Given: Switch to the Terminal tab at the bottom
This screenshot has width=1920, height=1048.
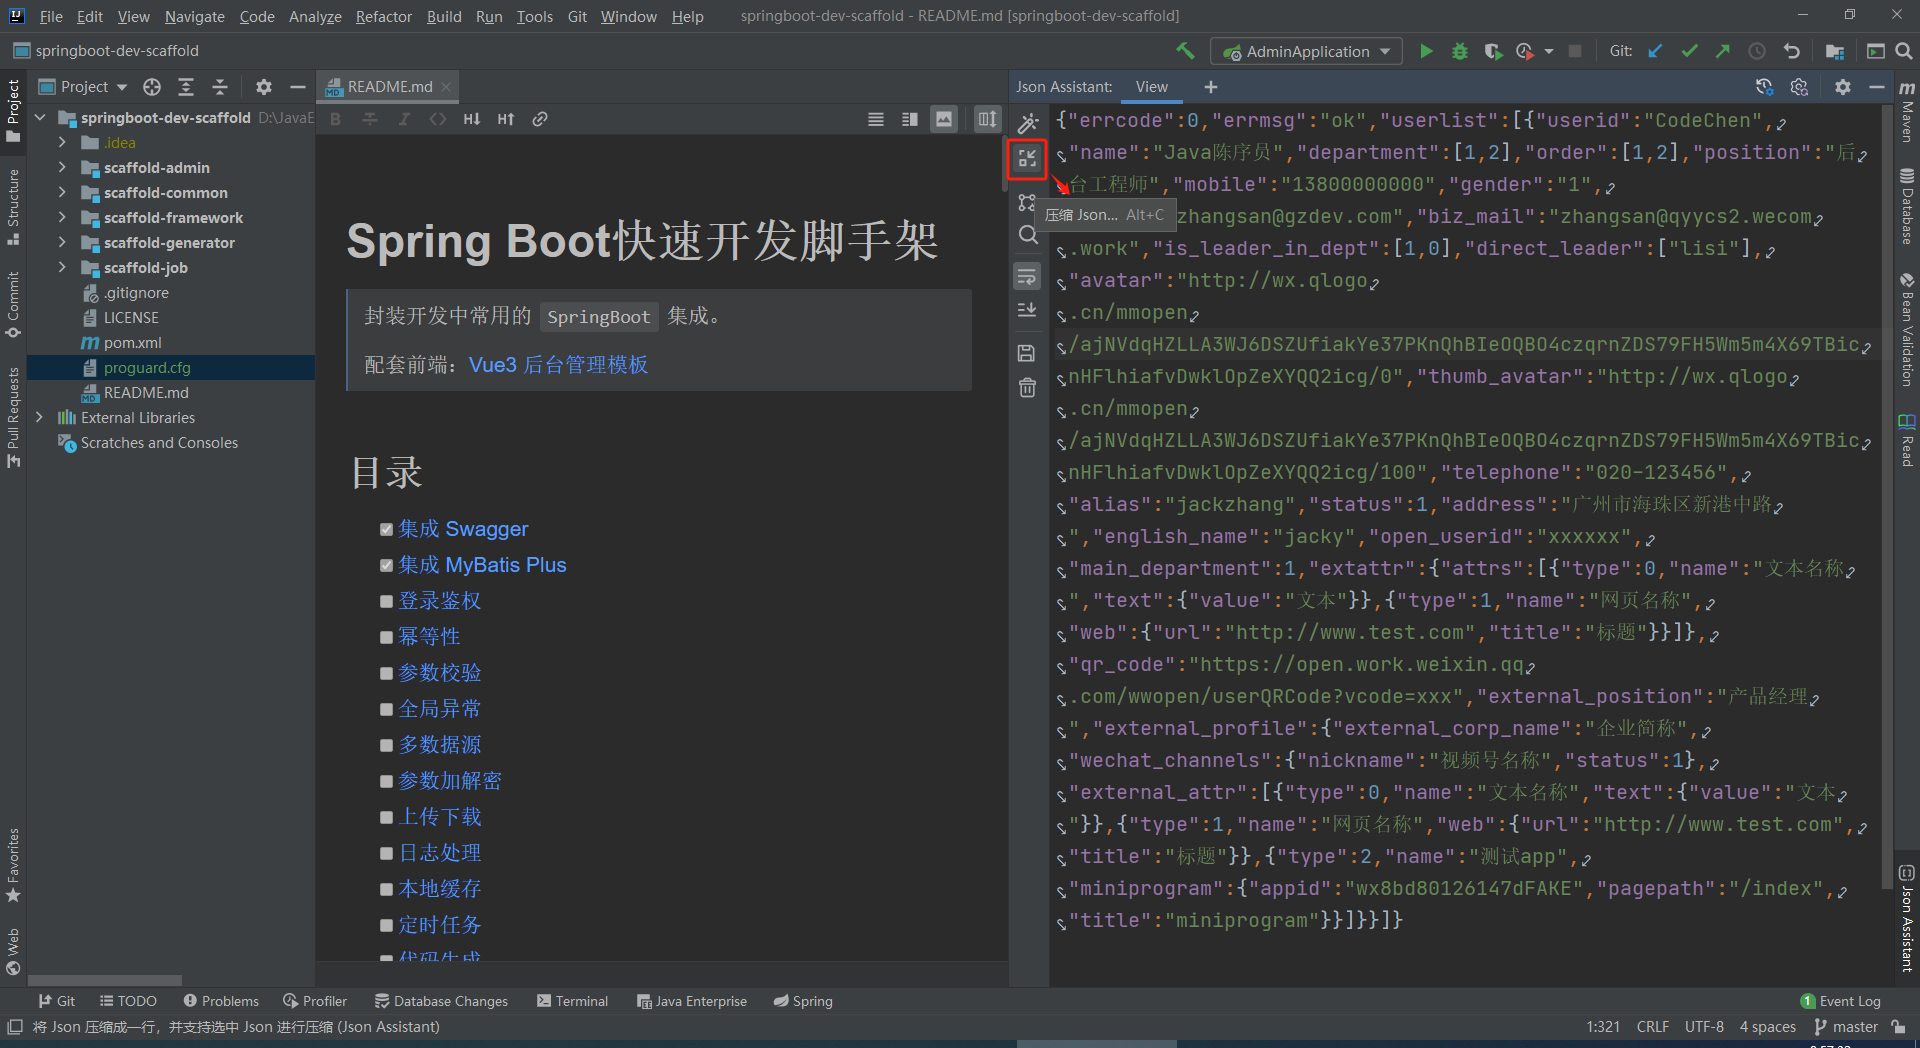Looking at the screenshot, I should point(572,1000).
